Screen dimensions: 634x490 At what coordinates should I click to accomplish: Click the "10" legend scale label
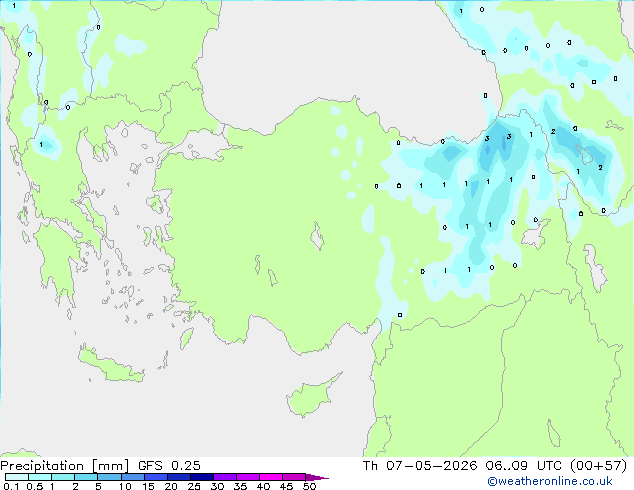click(x=125, y=486)
